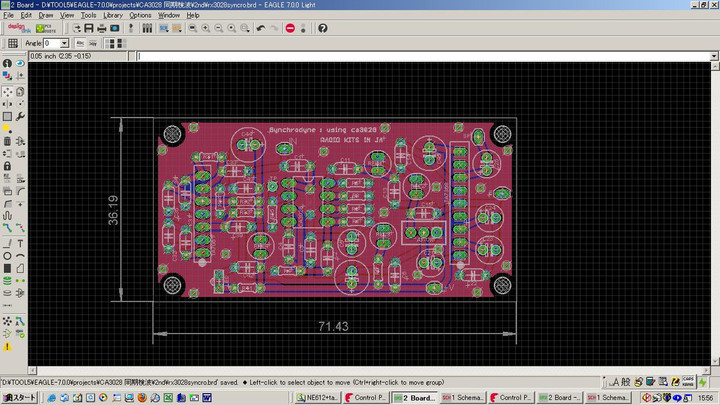This screenshot has width=720, height=405.
Task: Open the Library menu
Action: pyautogui.click(x=112, y=16)
